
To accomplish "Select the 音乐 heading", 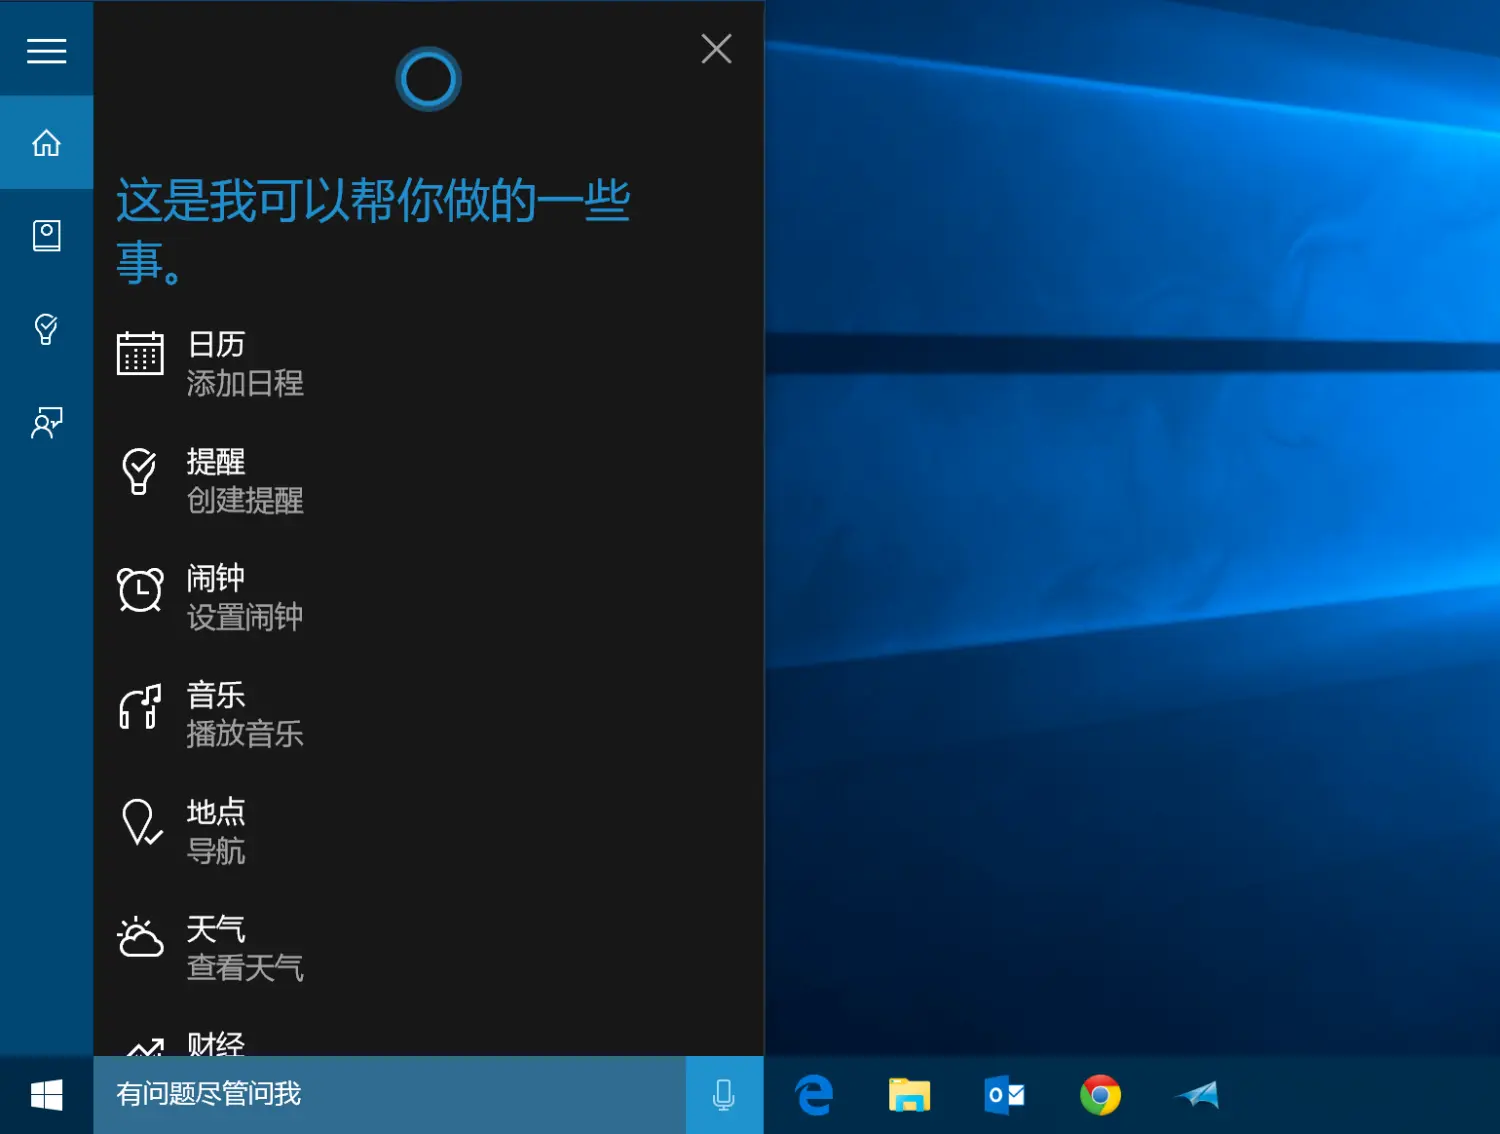I will [216, 695].
